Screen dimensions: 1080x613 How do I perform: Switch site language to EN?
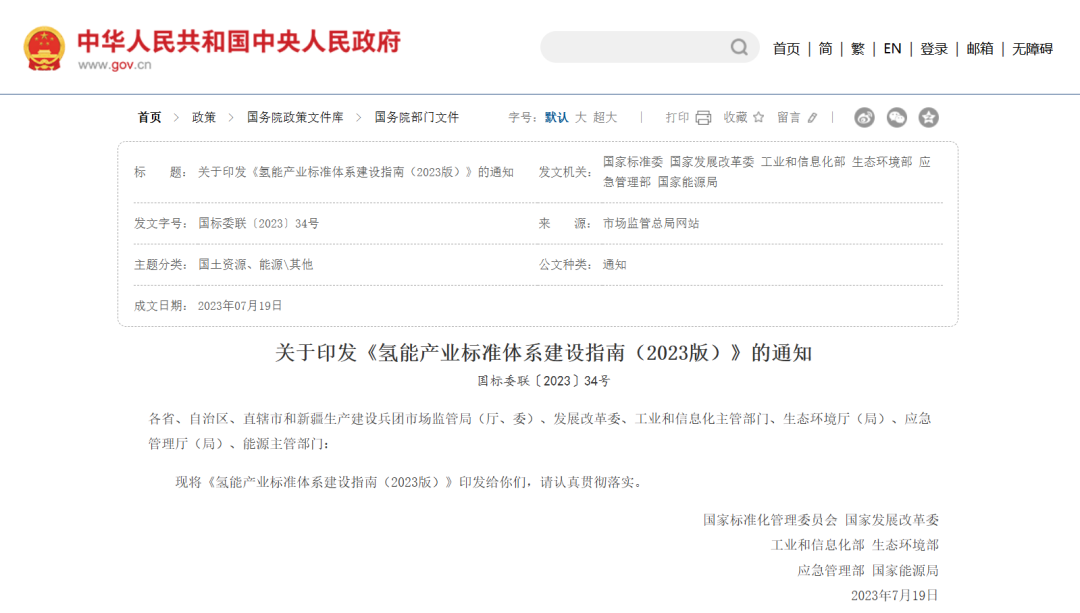click(892, 49)
